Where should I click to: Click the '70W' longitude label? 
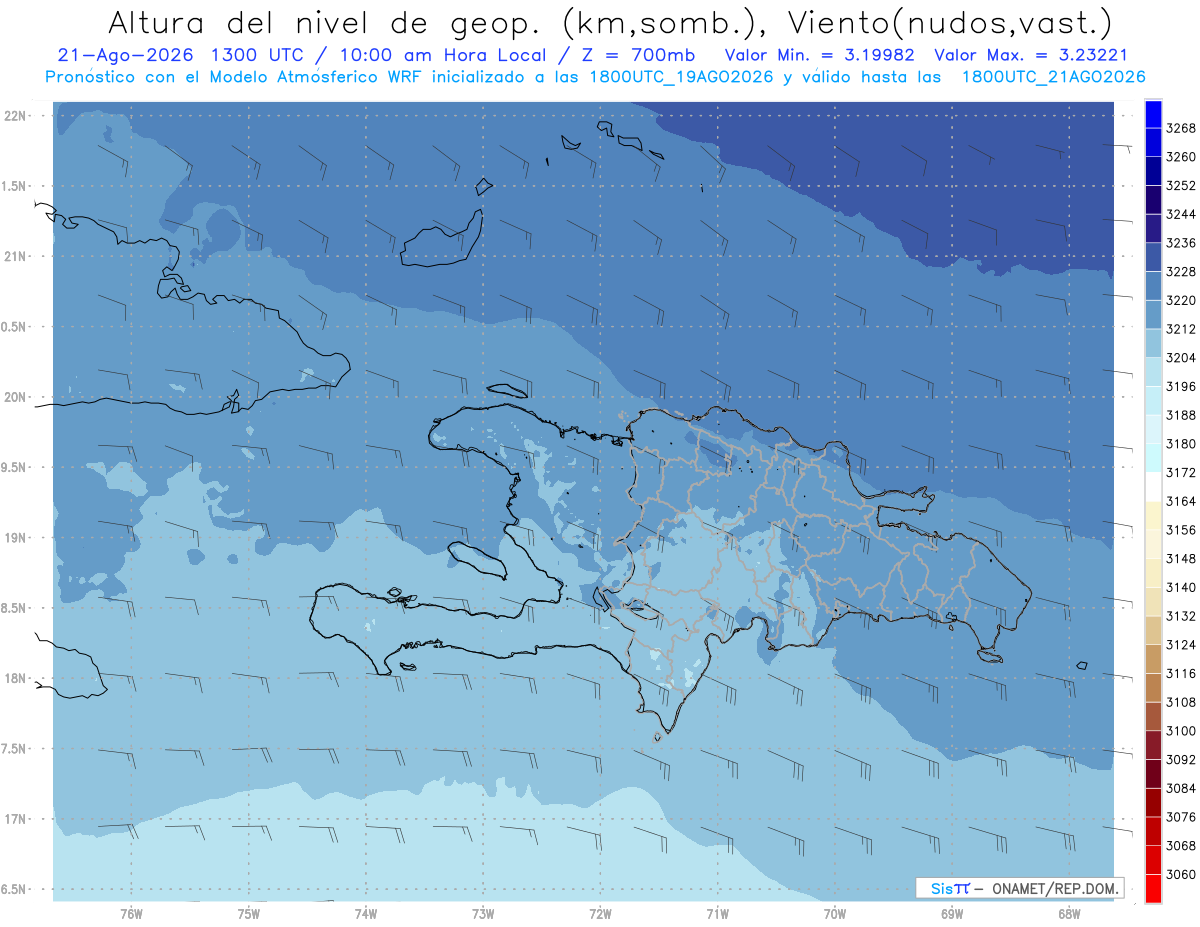[834, 913]
